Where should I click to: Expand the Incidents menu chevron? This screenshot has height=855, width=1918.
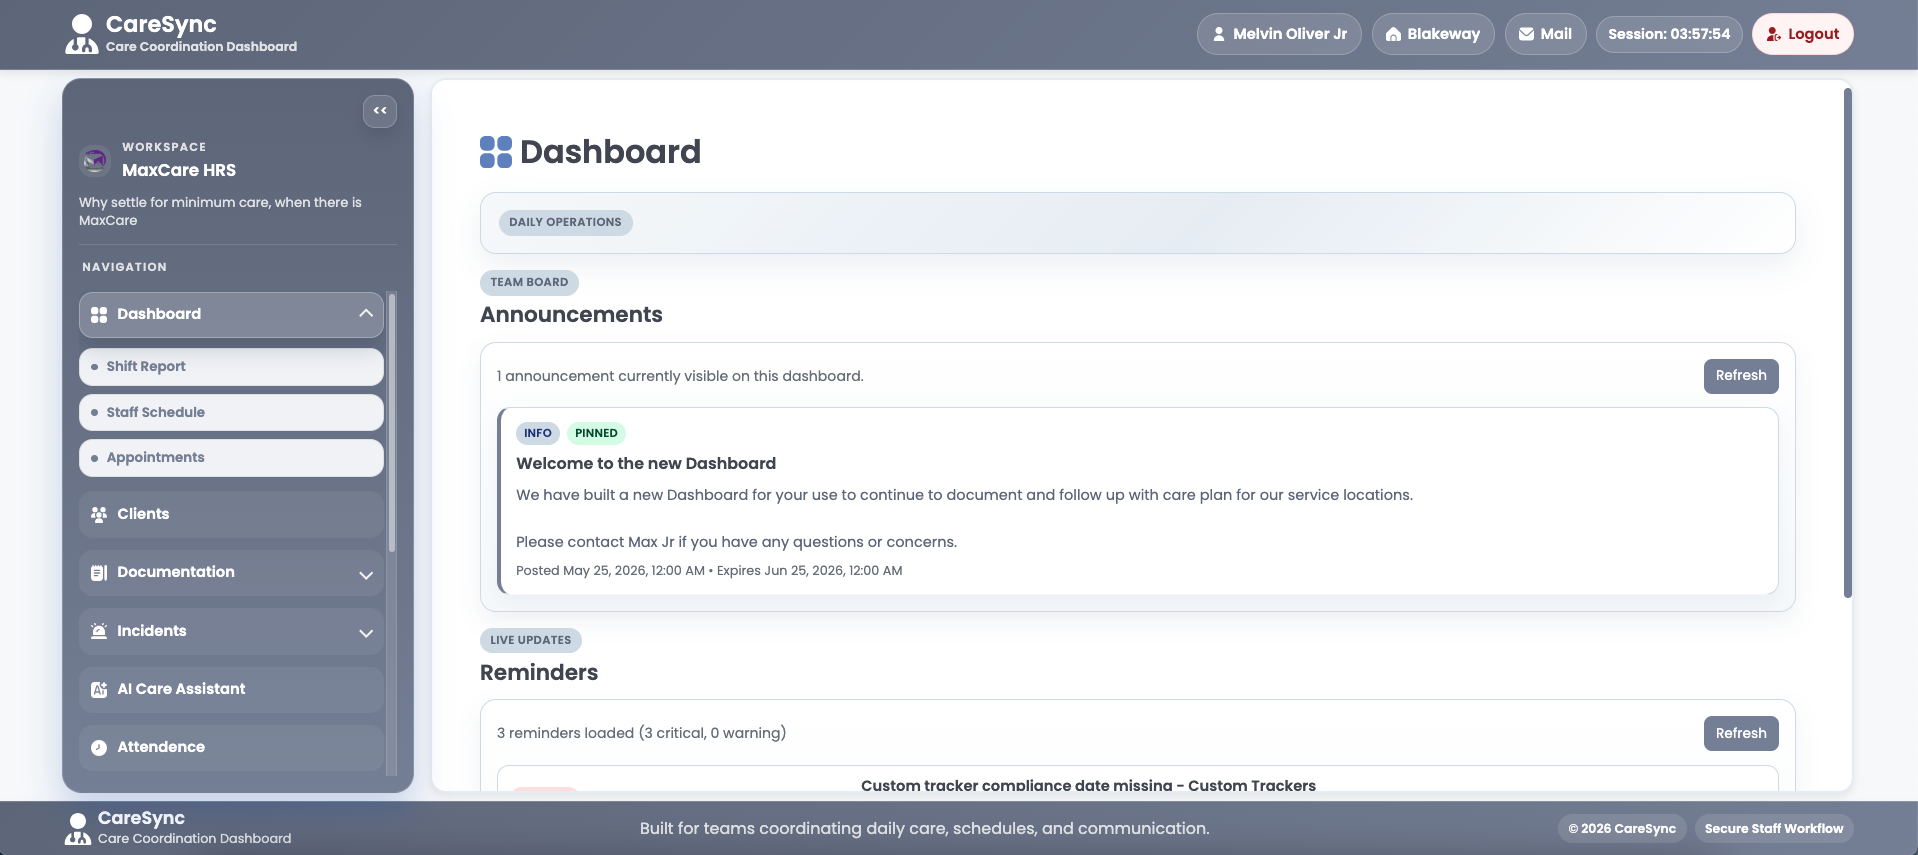tap(366, 633)
